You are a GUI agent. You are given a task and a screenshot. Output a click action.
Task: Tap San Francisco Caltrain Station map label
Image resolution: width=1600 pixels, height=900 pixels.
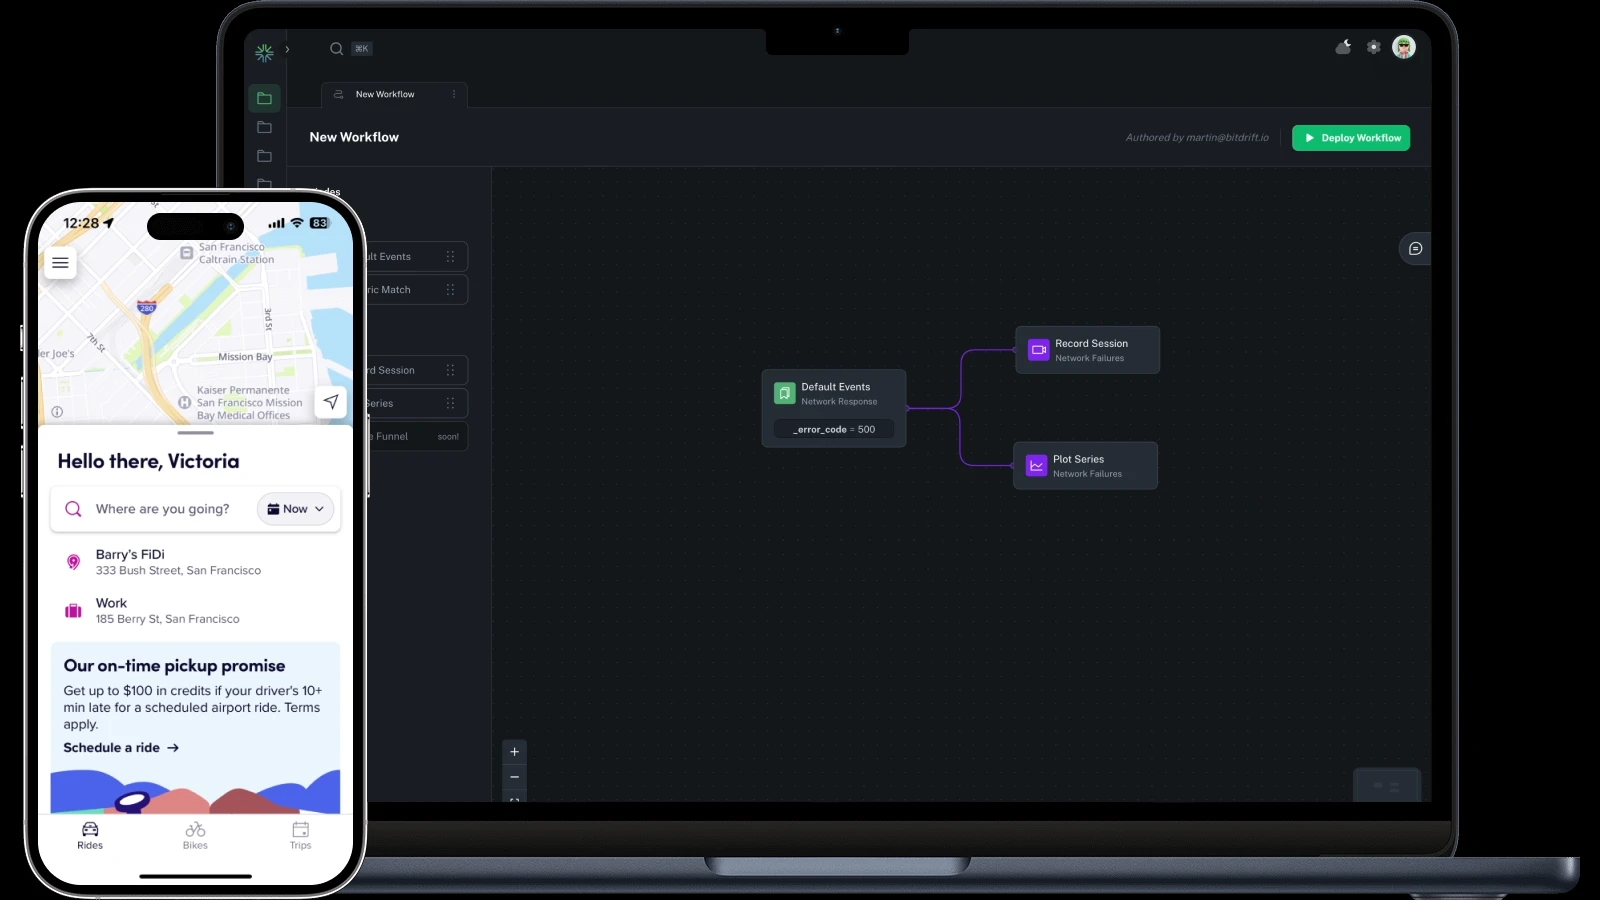236,253
